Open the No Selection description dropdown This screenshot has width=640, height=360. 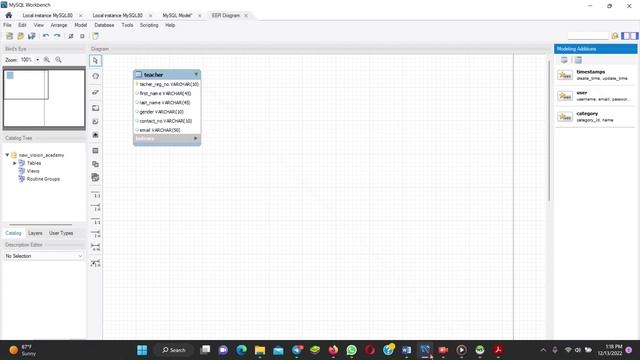click(x=44, y=256)
